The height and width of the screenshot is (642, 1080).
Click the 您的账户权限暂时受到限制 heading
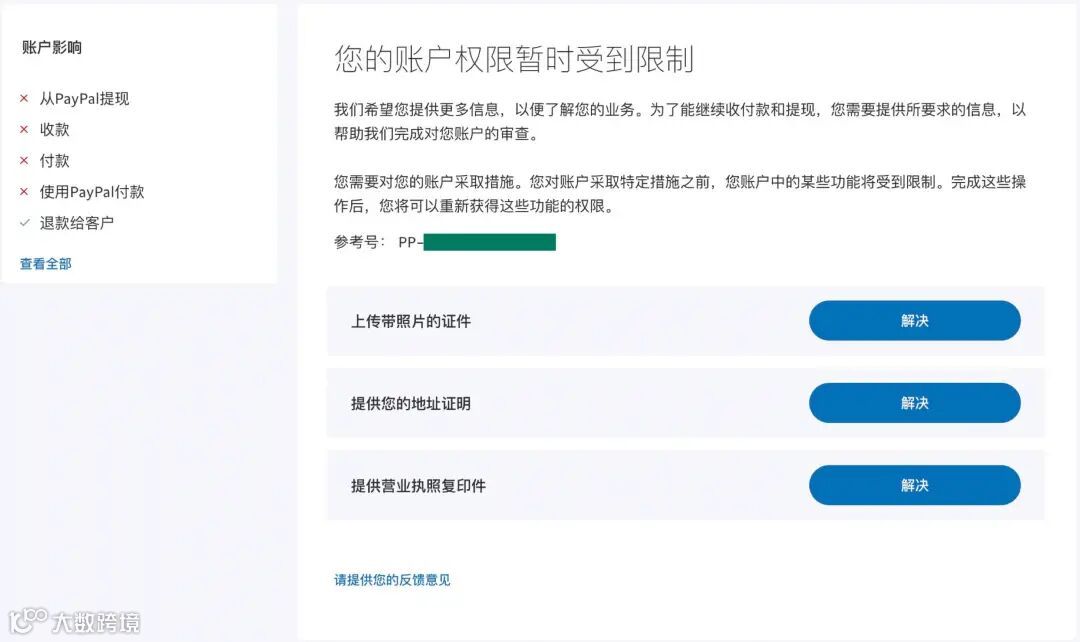(513, 59)
